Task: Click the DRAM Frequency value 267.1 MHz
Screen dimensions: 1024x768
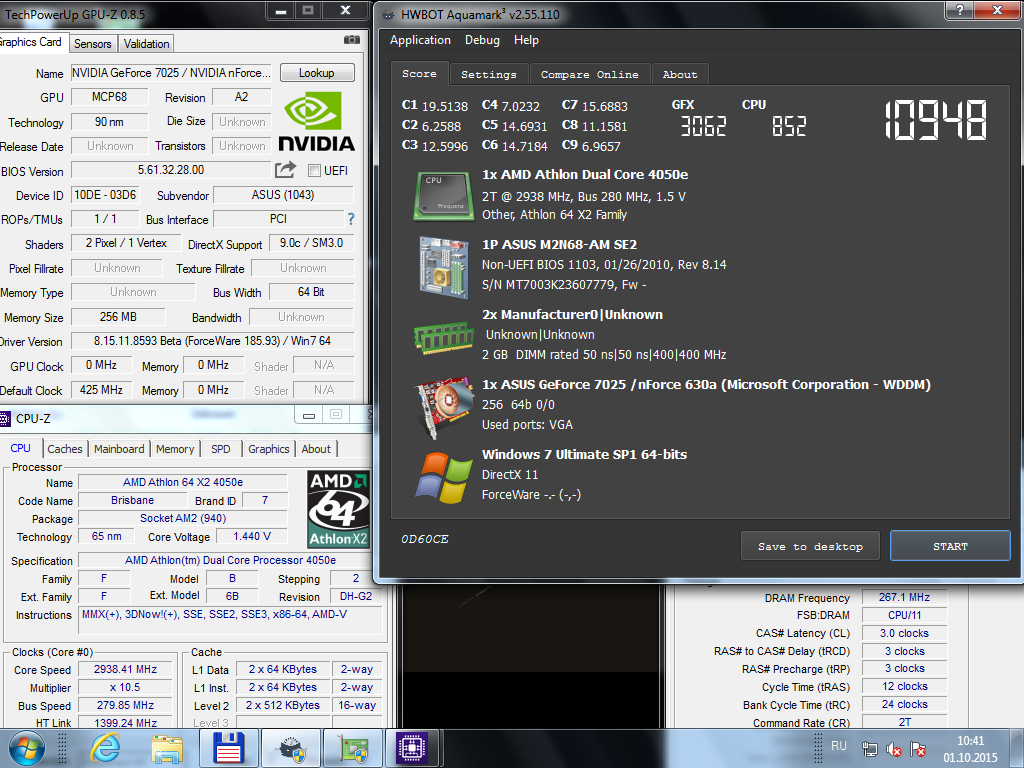Action: pyautogui.click(x=904, y=597)
